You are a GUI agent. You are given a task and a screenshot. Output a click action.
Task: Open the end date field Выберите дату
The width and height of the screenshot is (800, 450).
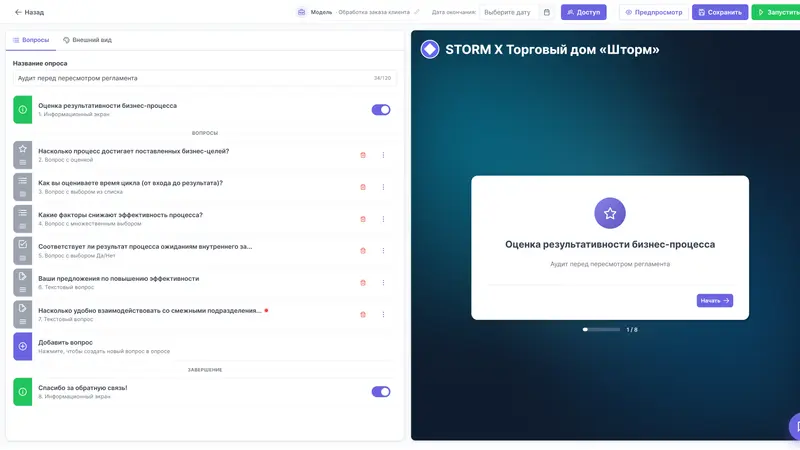pos(508,12)
